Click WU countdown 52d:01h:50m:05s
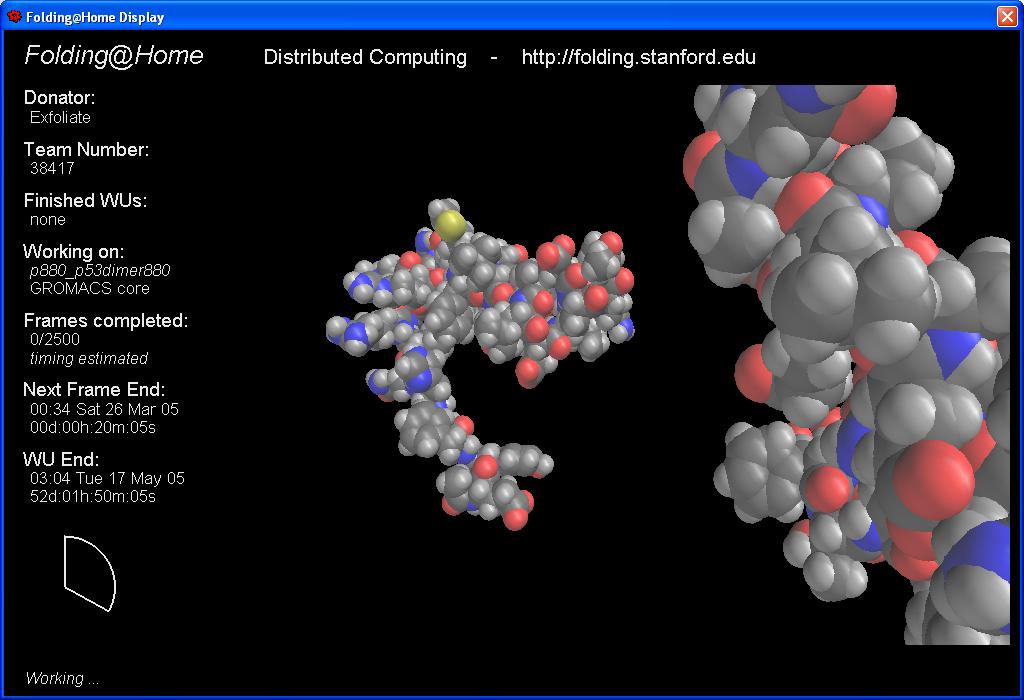The image size is (1024, 700). (x=93, y=497)
